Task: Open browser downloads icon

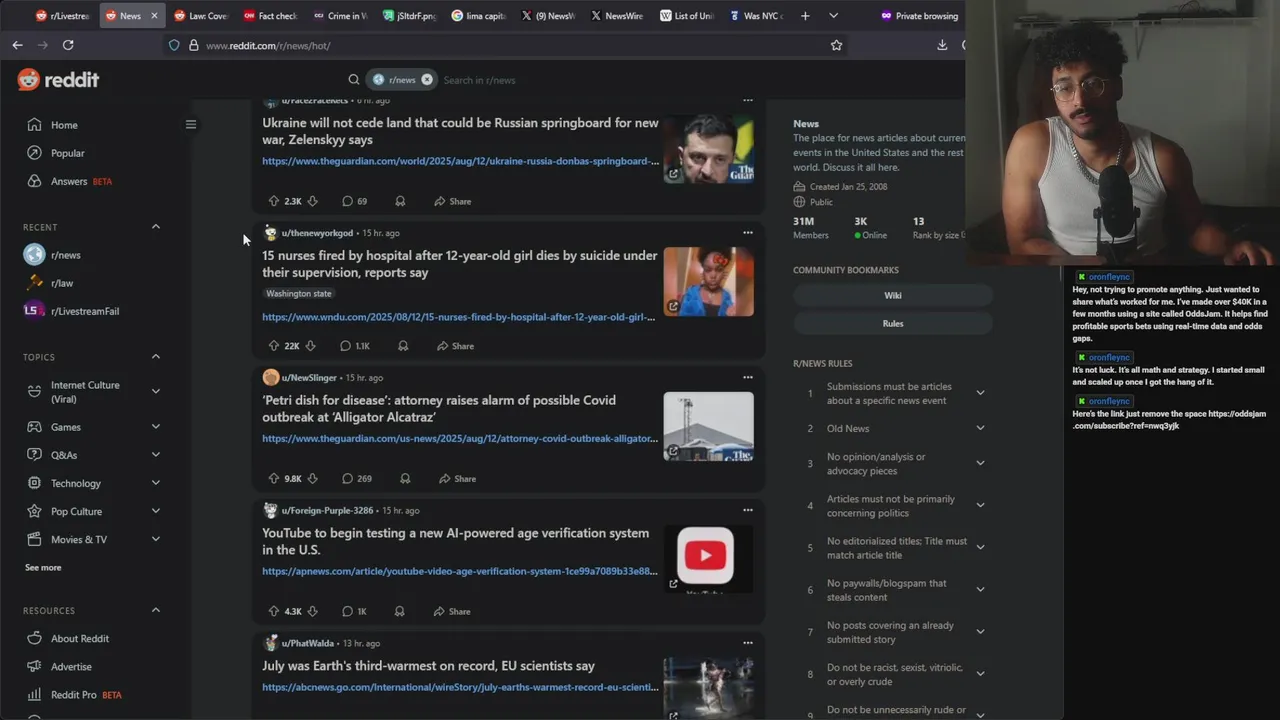Action: click(942, 45)
